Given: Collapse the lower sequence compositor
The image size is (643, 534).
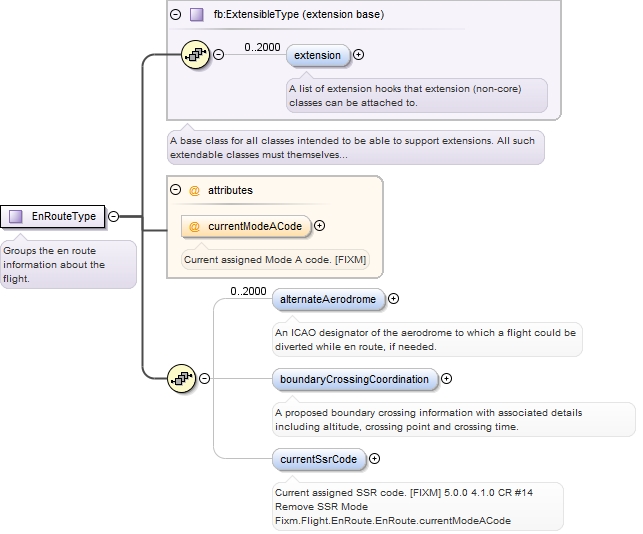Looking at the screenshot, I should click(x=205, y=378).
